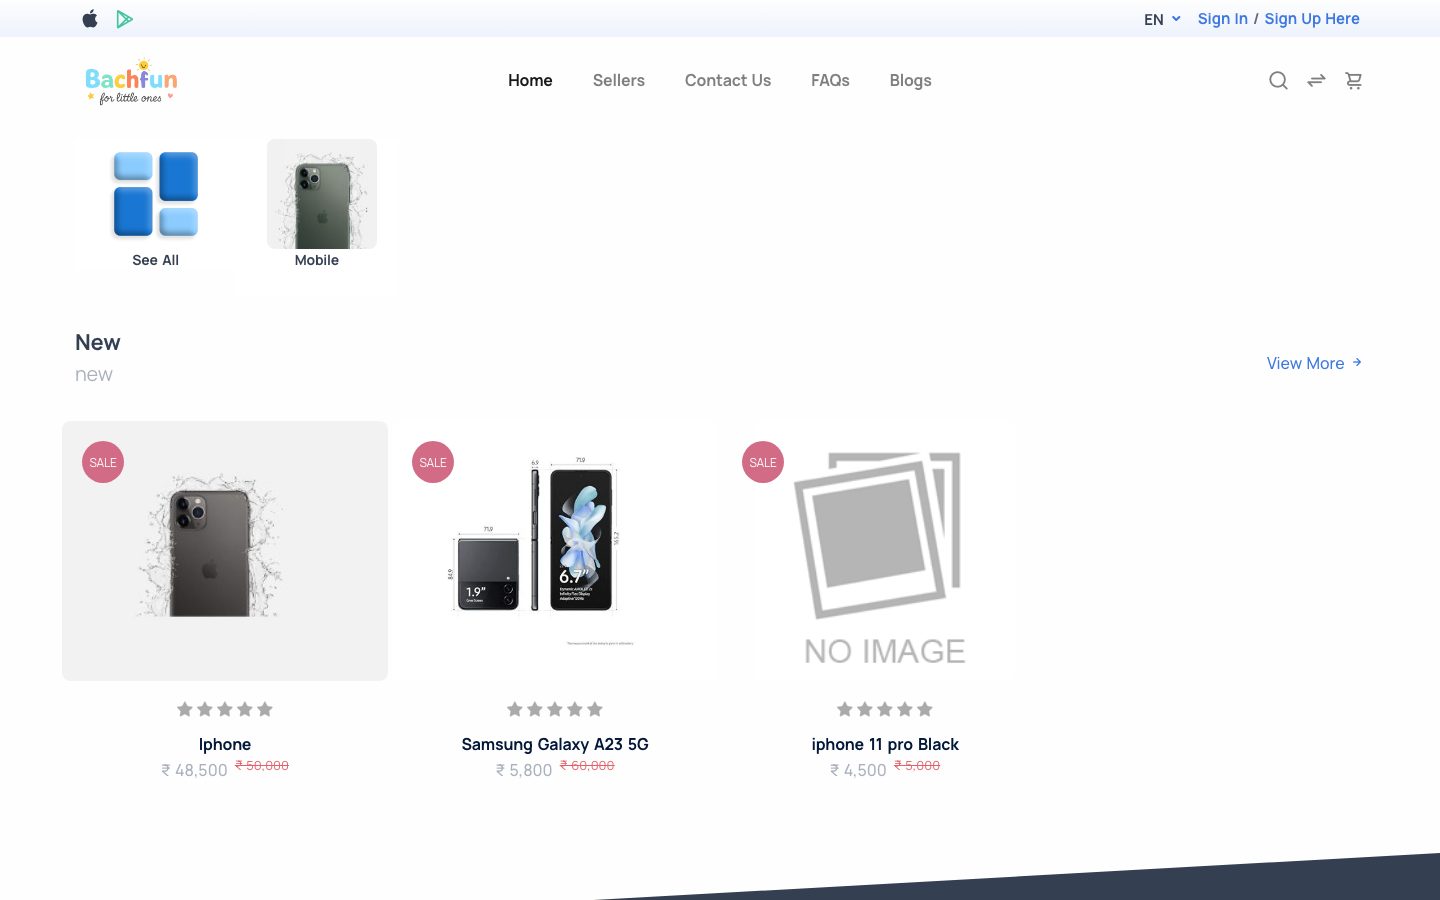The width and height of the screenshot is (1440, 900).
Task: Click the Sign In link
Action: click(1223, 19)
